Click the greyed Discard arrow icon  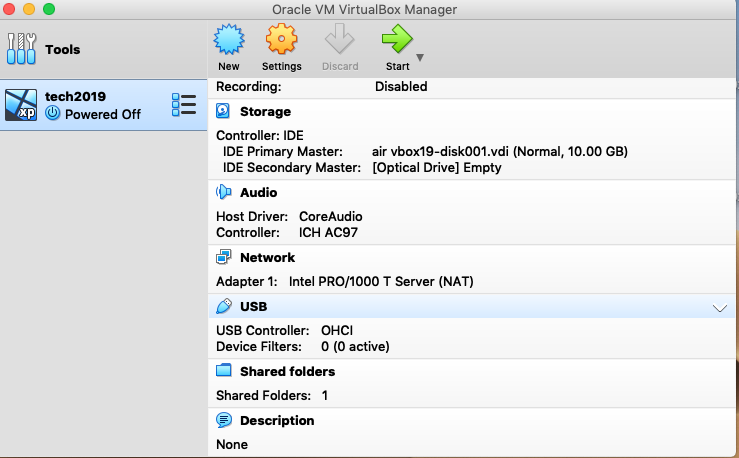[339, 39]
